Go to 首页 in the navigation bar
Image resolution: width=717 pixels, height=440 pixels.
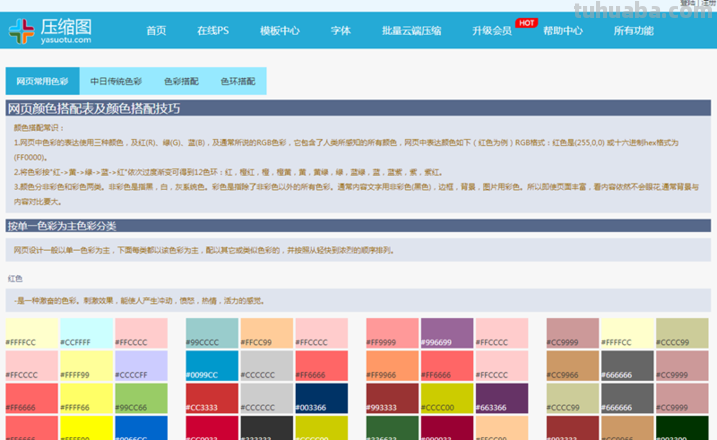pyautogui.click(x=156, y=31)
